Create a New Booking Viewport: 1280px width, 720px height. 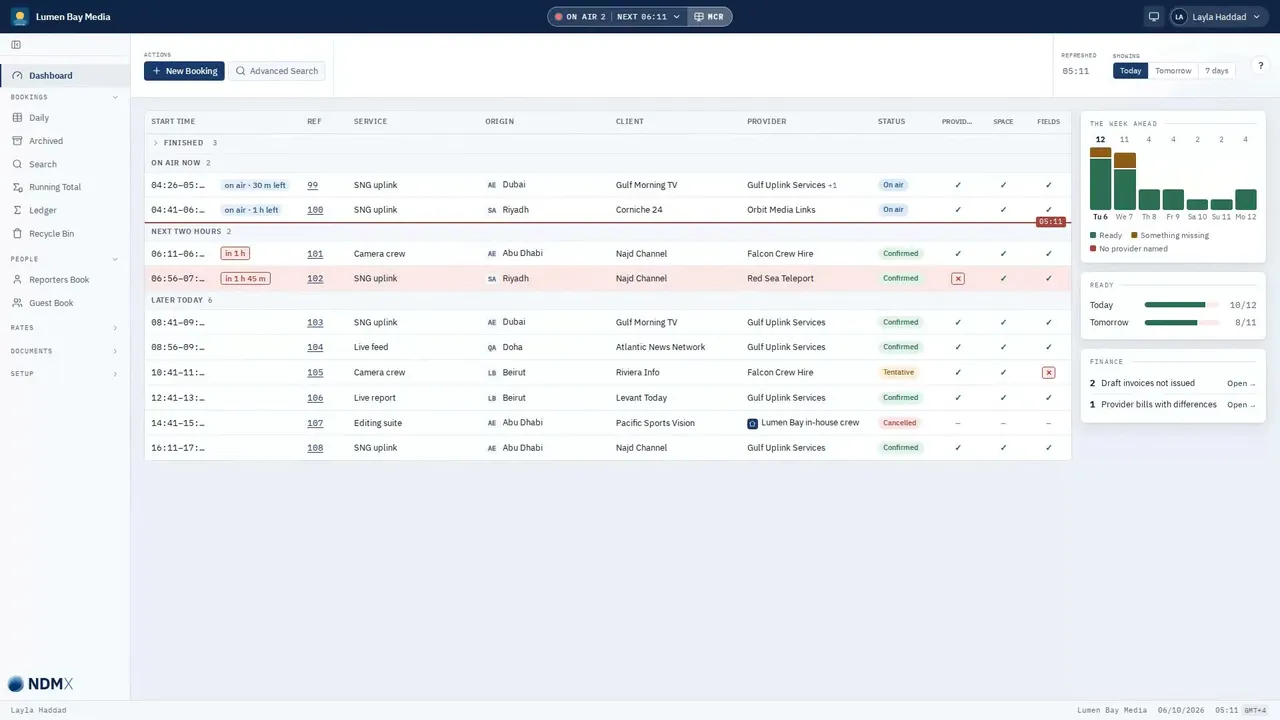click(184, 71)
